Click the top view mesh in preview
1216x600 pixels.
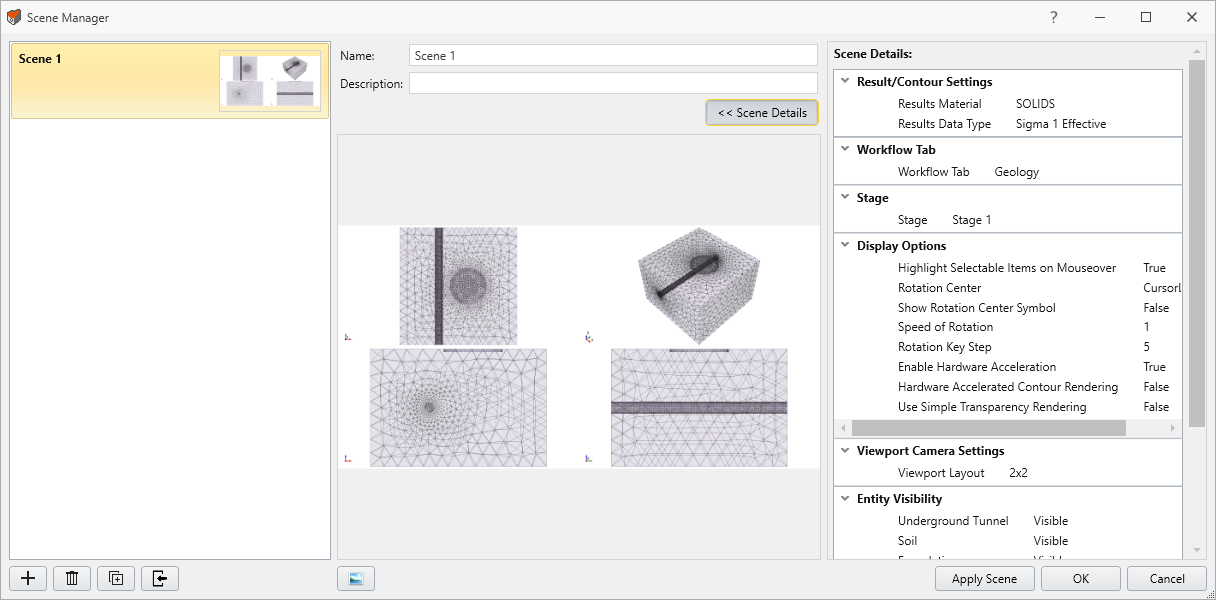458,286
